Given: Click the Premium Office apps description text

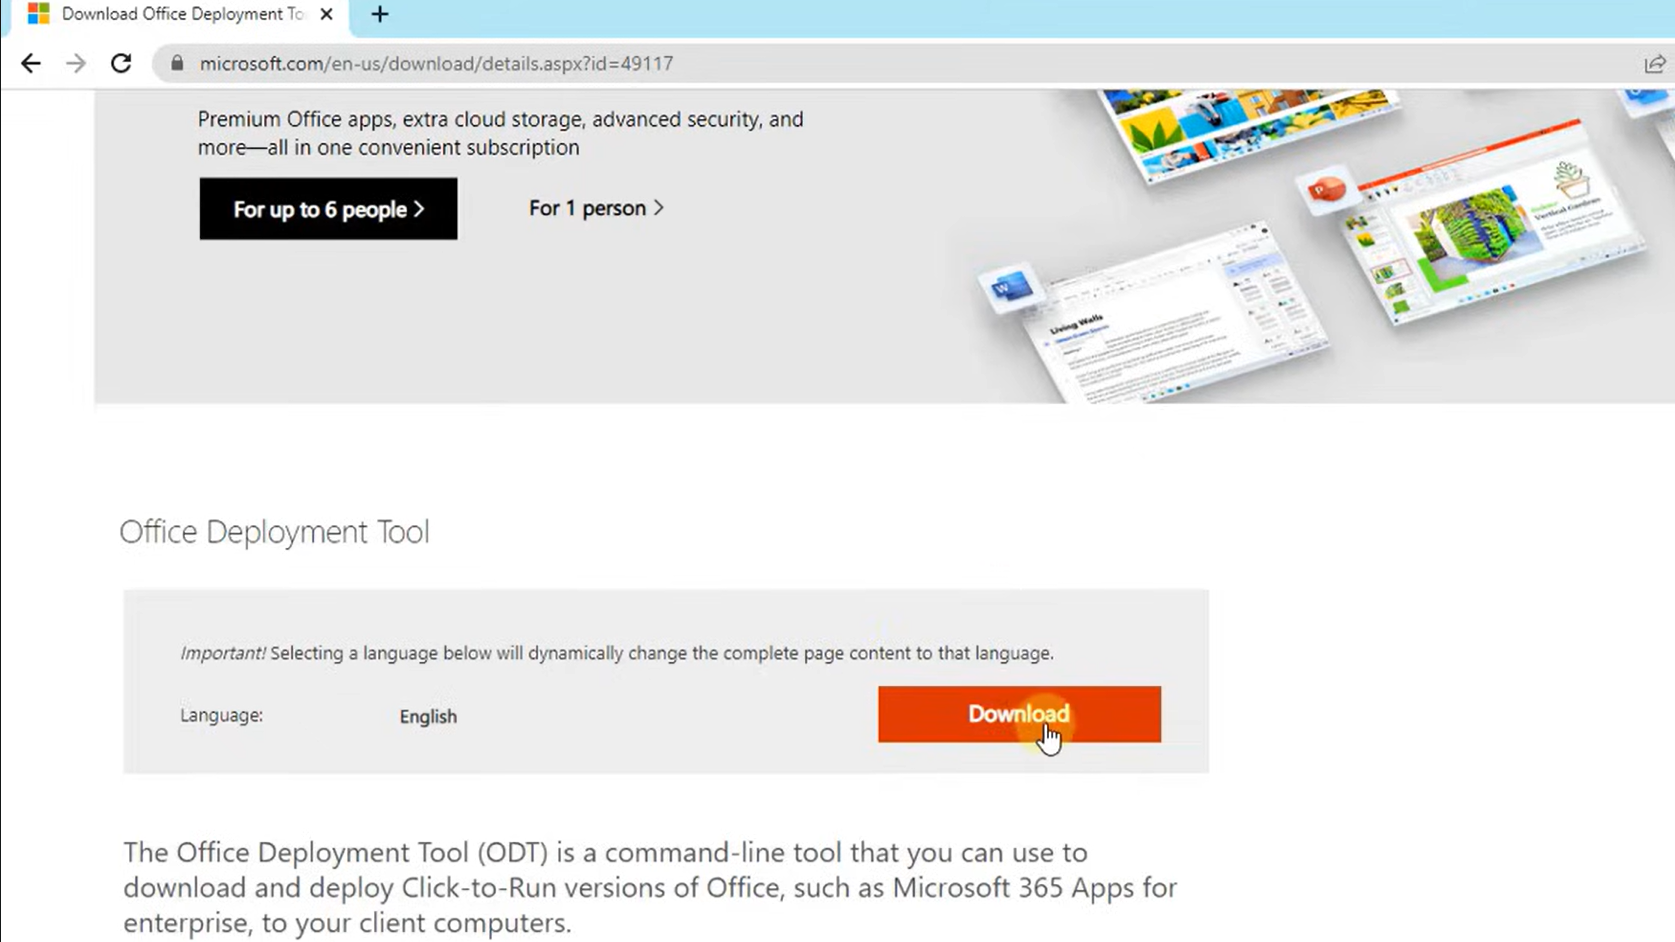Looking at the screenshot, I should pyautogui.click(x=500, y=133).
